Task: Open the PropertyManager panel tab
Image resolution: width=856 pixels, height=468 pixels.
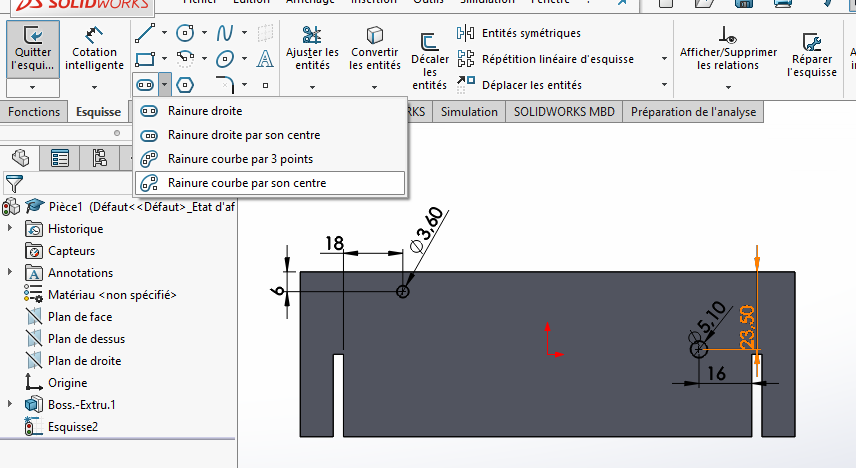Action: point(61,157)
